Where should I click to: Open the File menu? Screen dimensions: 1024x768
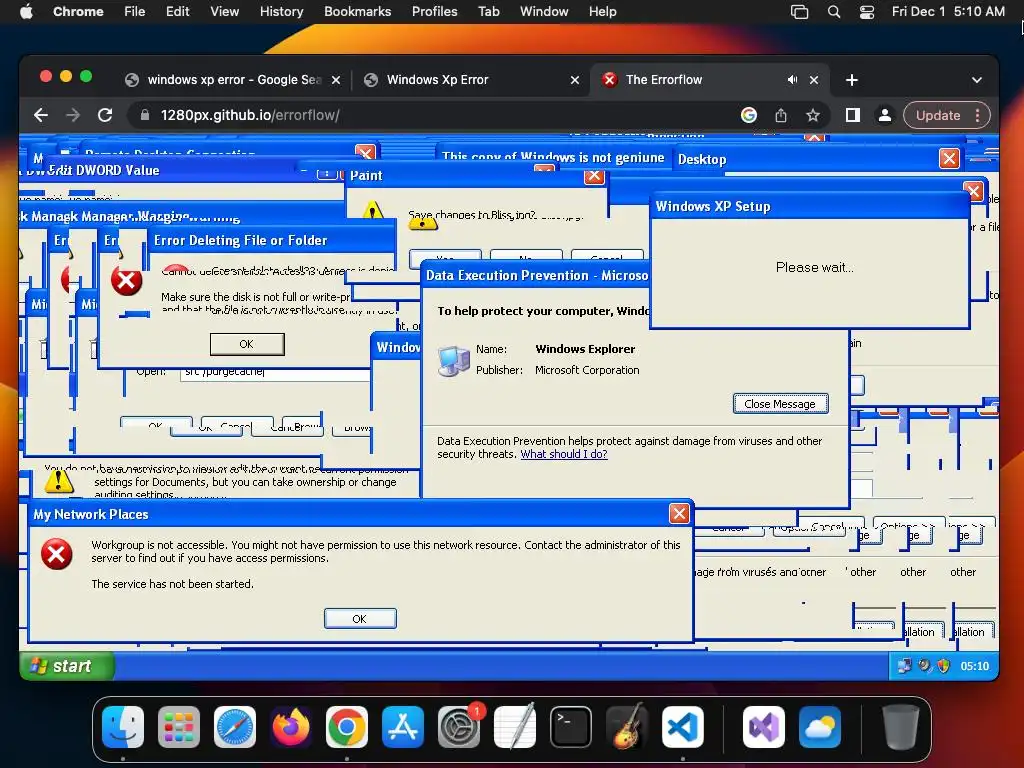(135, 12)
